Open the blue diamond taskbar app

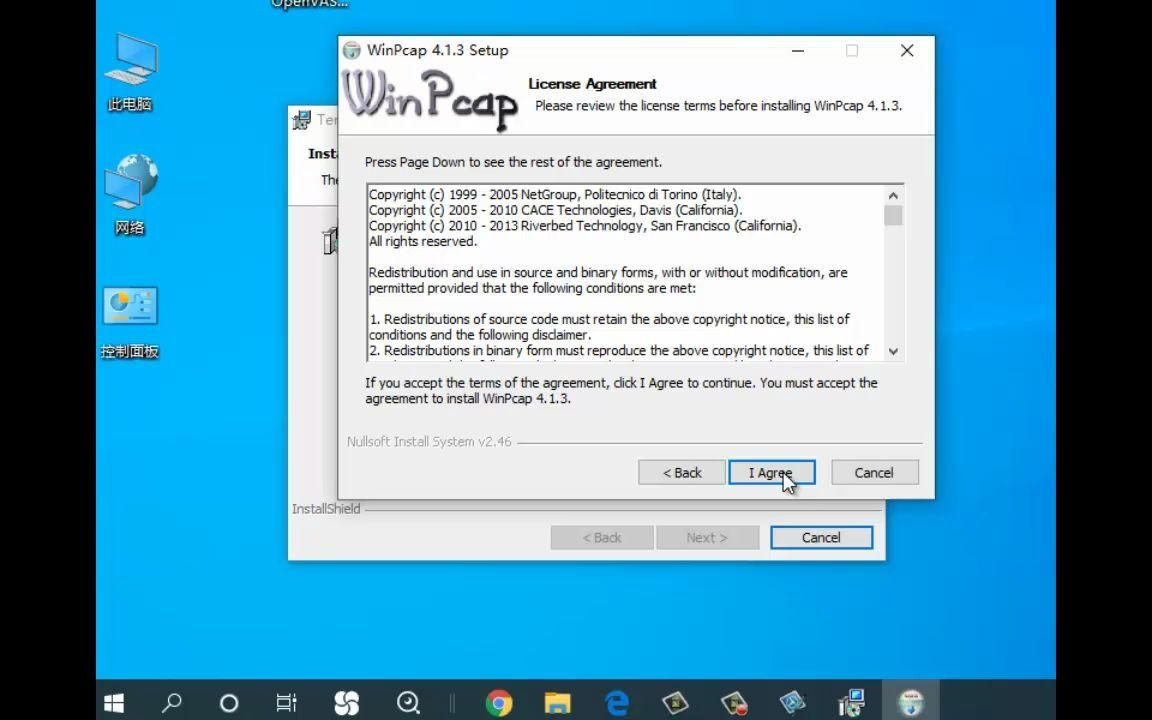792,703
